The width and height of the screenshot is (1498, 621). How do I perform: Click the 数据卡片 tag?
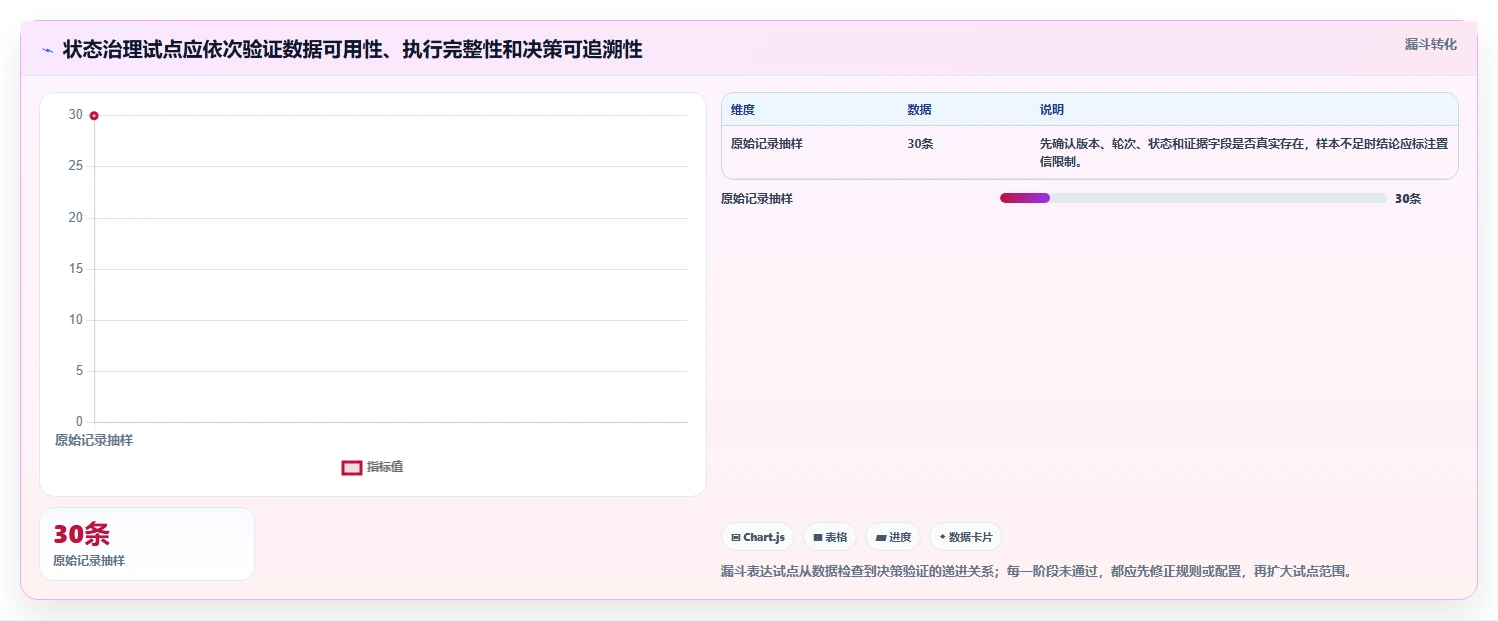pyautogui.click(x=966, y=537)
